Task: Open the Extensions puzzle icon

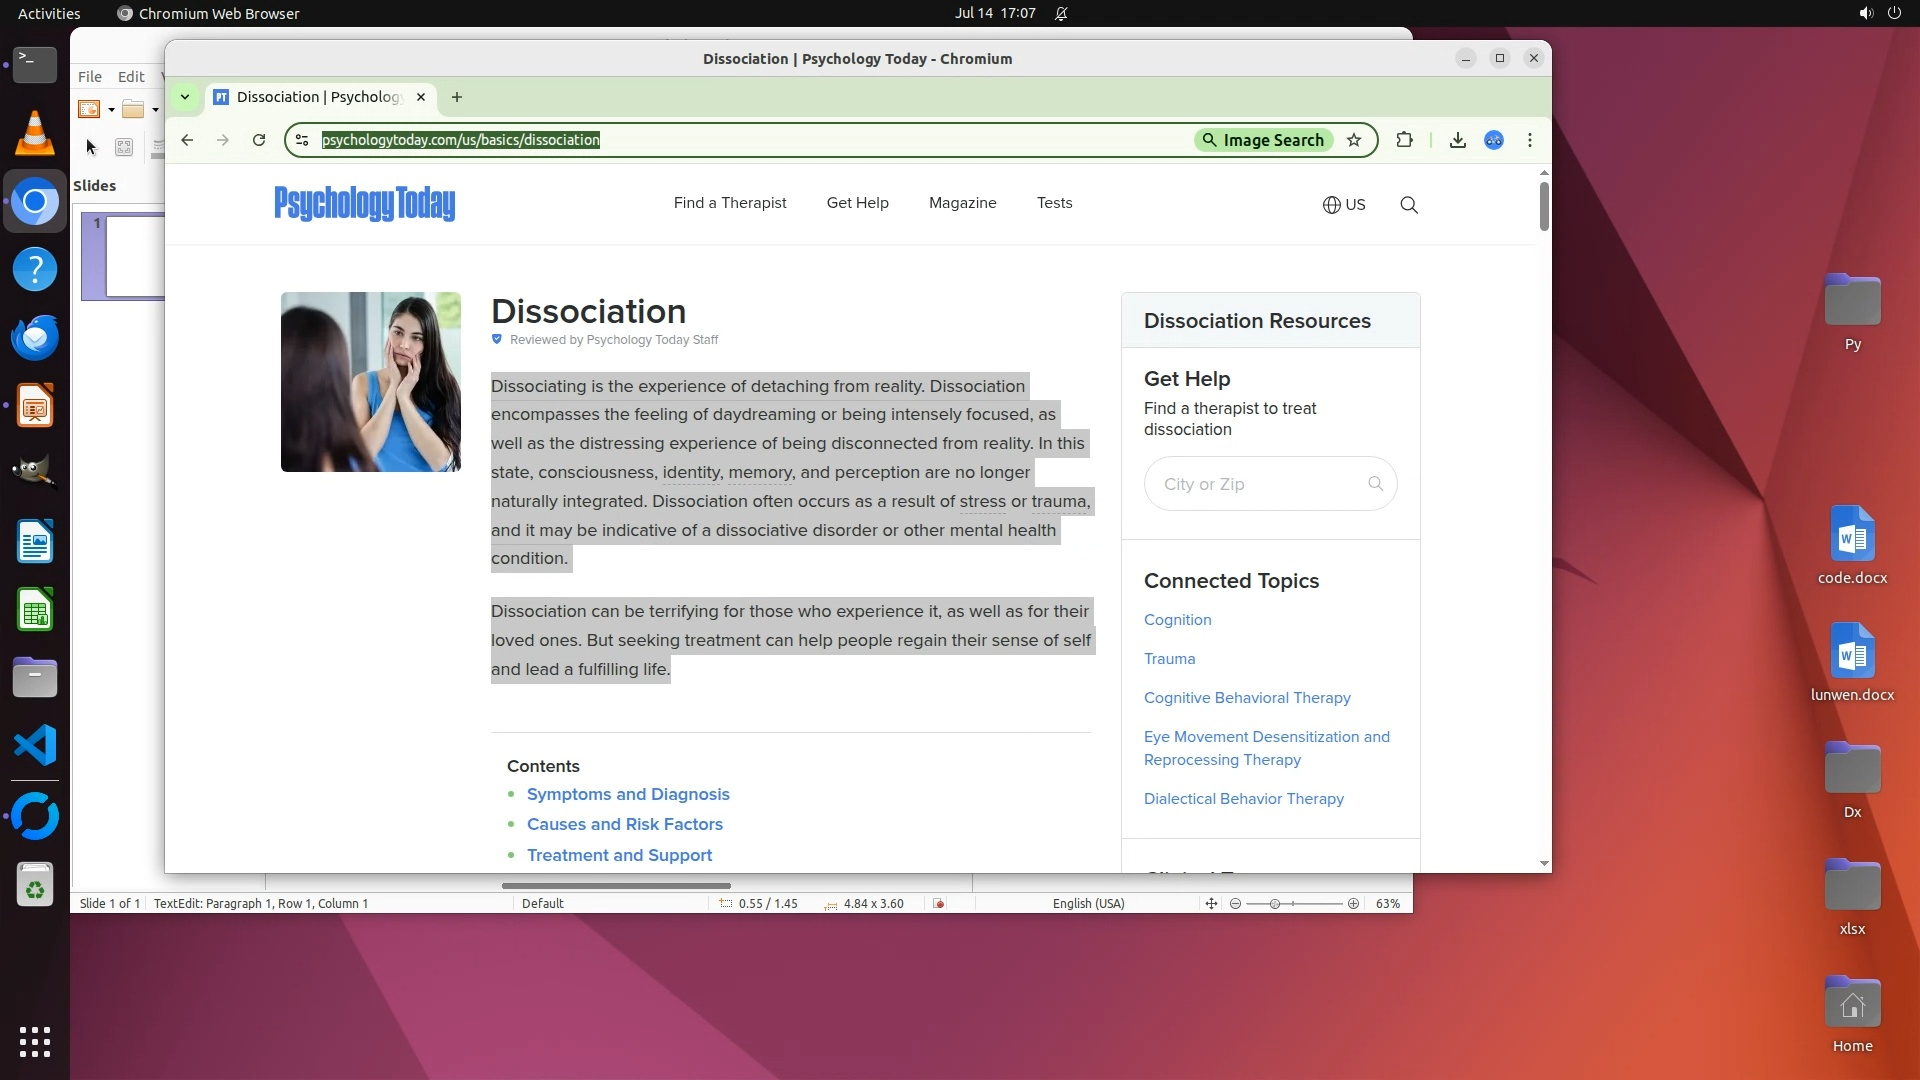Action: point(1404,140)
